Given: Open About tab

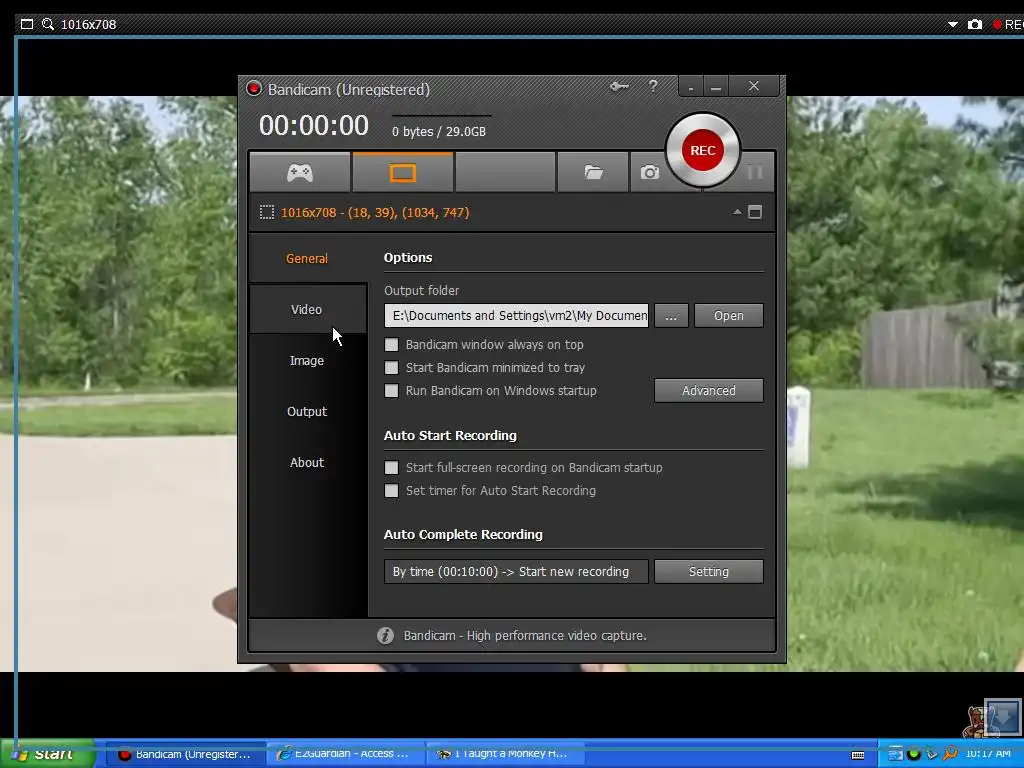Looking at the screenshot, I should click(307, 462).
